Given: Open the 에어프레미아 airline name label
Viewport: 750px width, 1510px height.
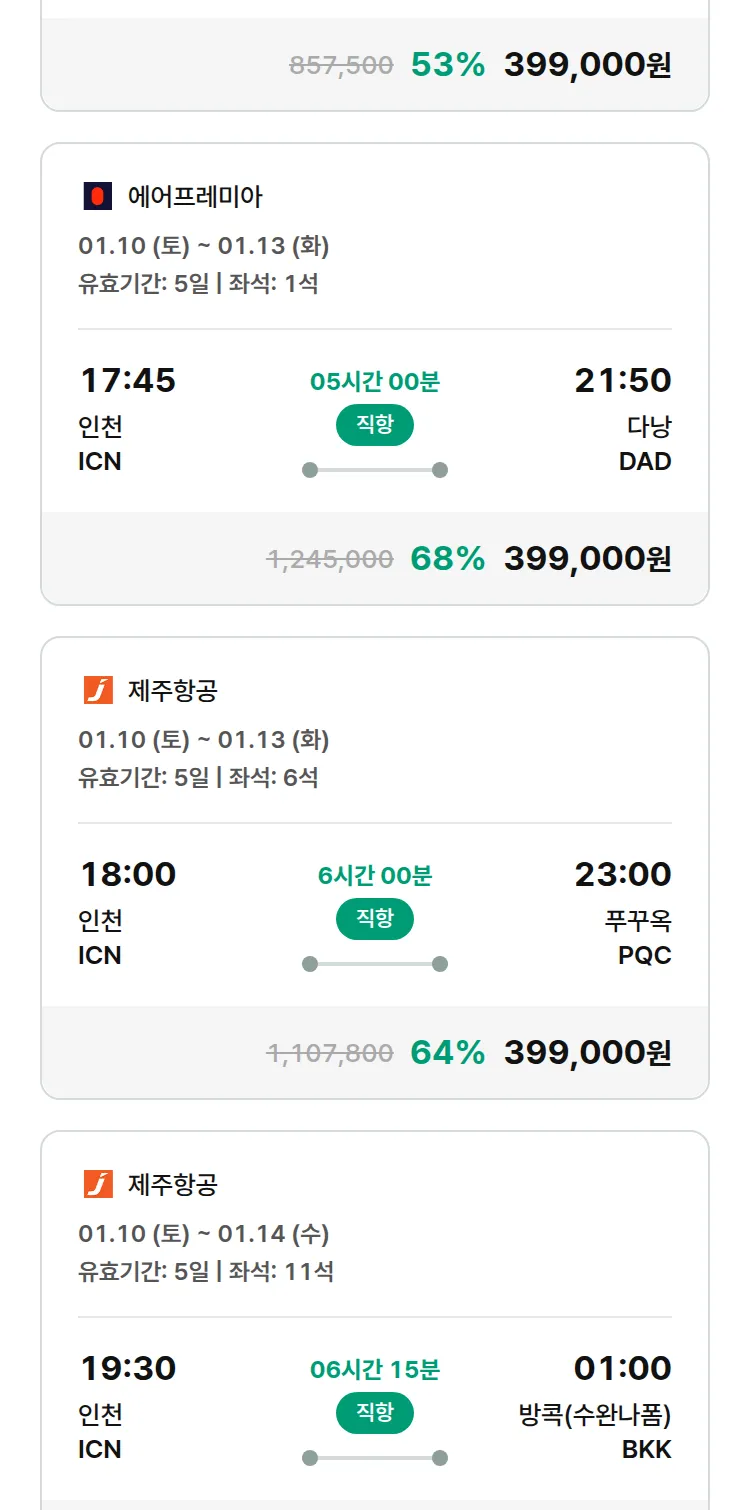Looking at the screenshot, I should pos(195,197).
